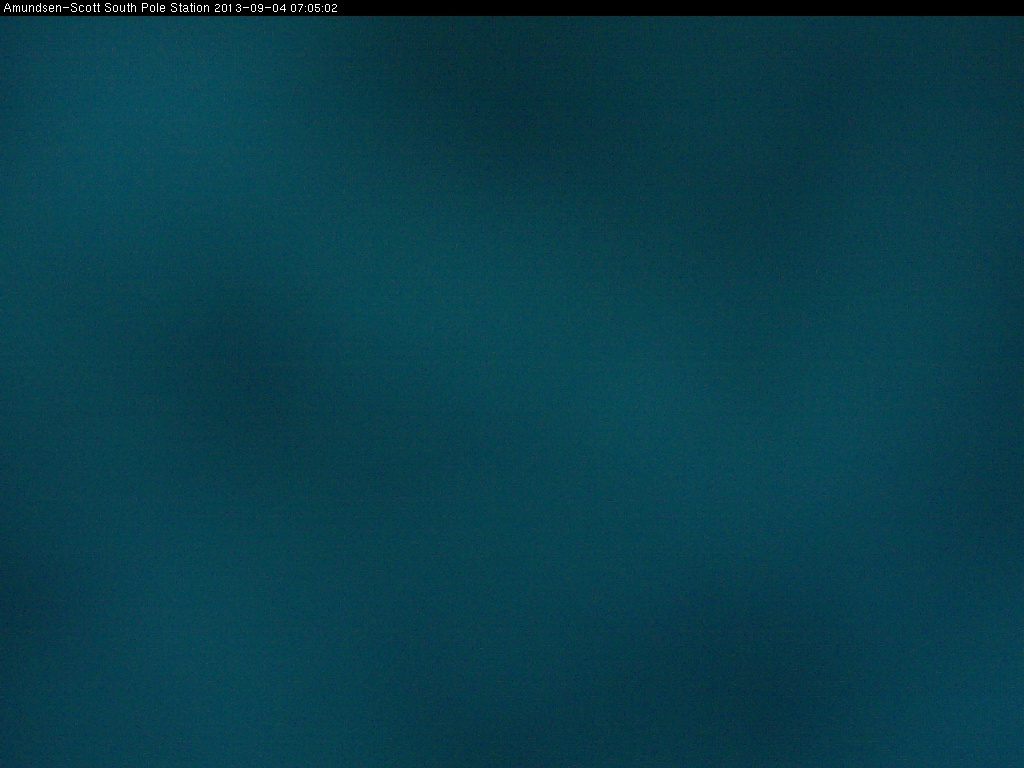Click the date '2013-09-04' in the overlay

pos(250,8)
